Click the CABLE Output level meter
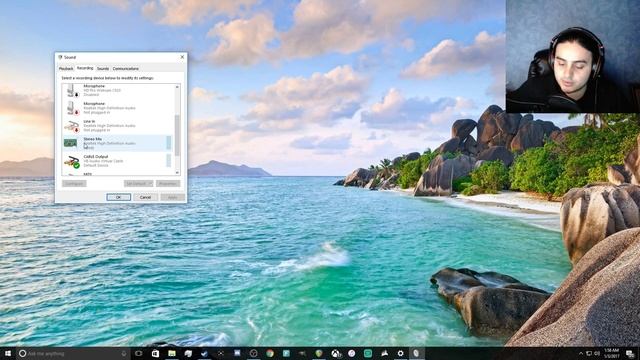The image size is (640, 360). pyautogui.click(x=169, y=160)
